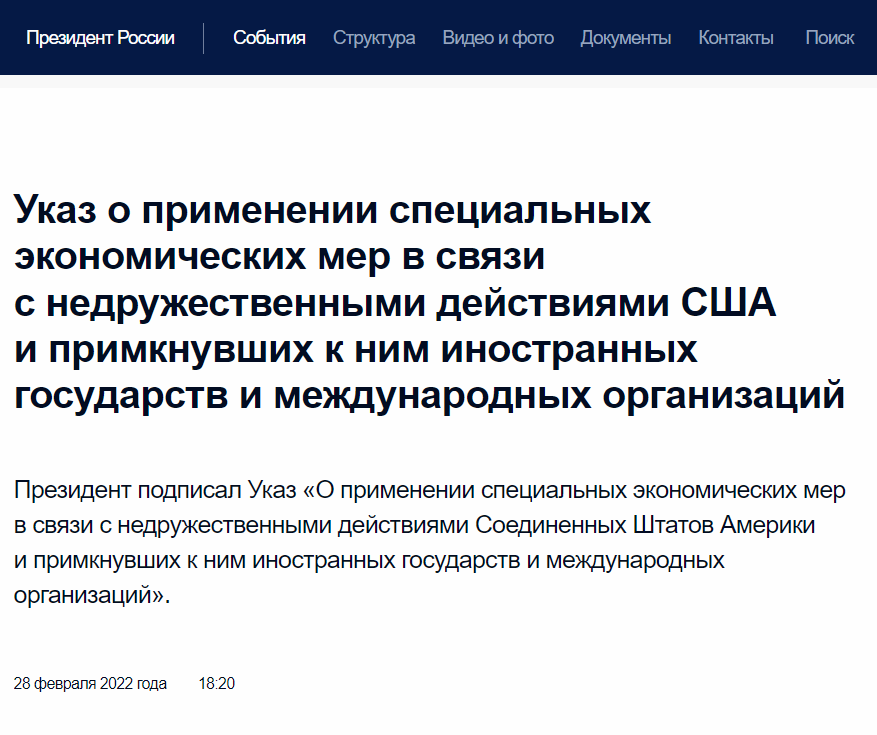
Task: Click the date 28 февраля 2022 года
Action: [90, 684]
